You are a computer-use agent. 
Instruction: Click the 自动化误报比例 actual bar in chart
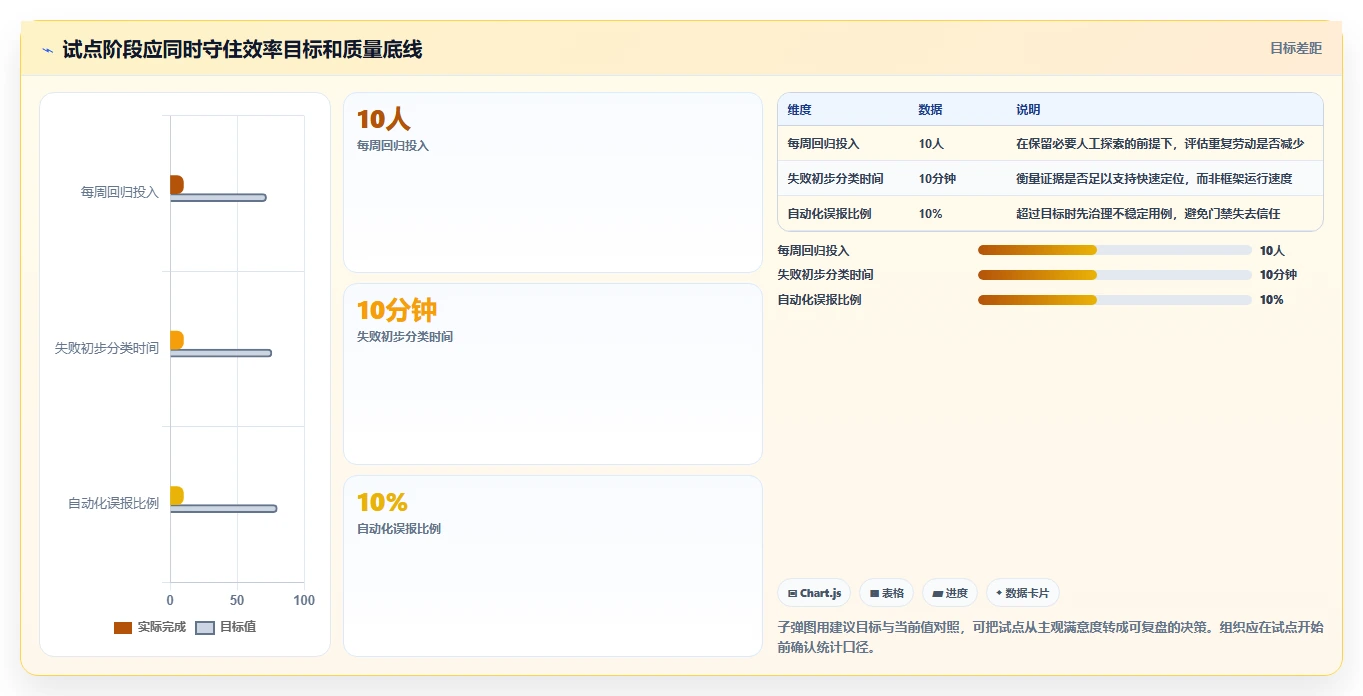177,496
